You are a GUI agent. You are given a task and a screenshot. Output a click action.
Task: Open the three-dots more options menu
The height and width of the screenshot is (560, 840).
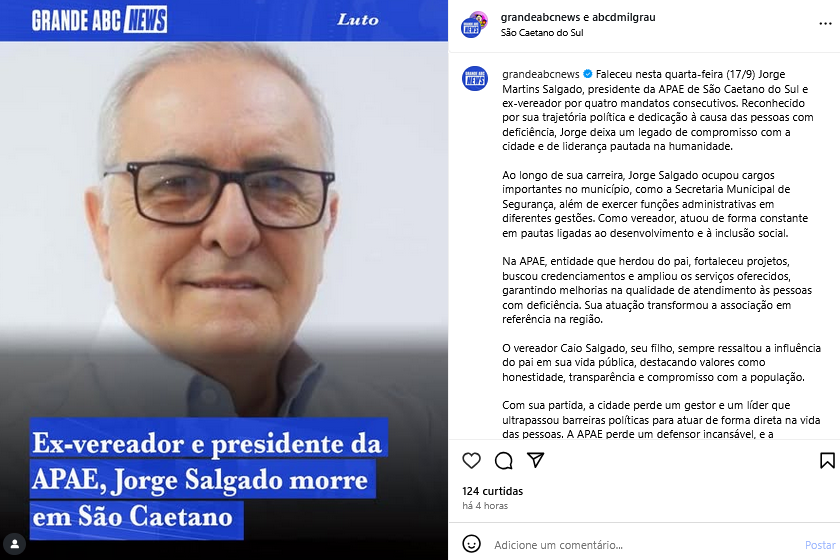(826, 24)
